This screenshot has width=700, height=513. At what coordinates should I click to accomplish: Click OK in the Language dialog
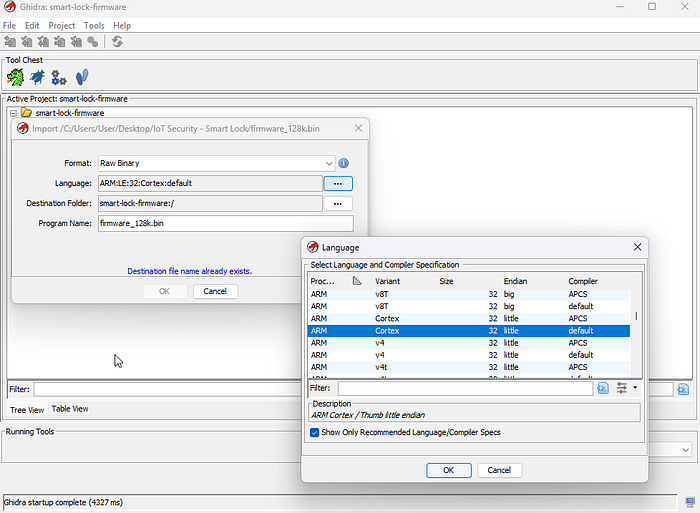[x=449, y=470]
